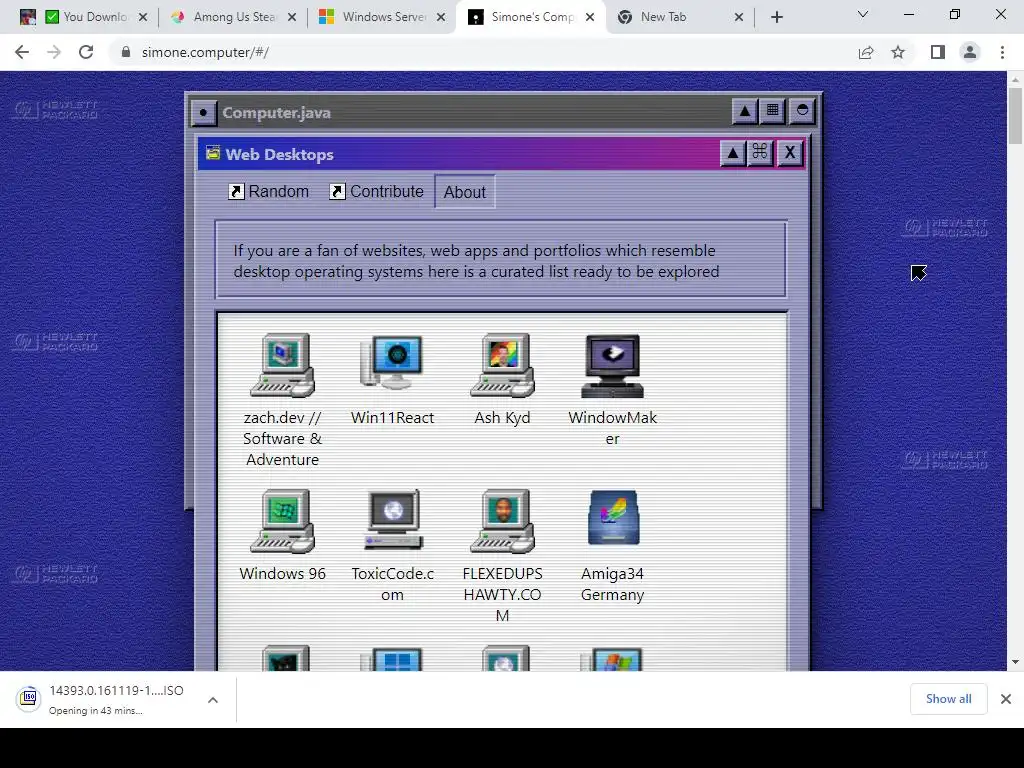Open the Win11React desktop icon
The image size is (1024, 768).
point(392,362)
